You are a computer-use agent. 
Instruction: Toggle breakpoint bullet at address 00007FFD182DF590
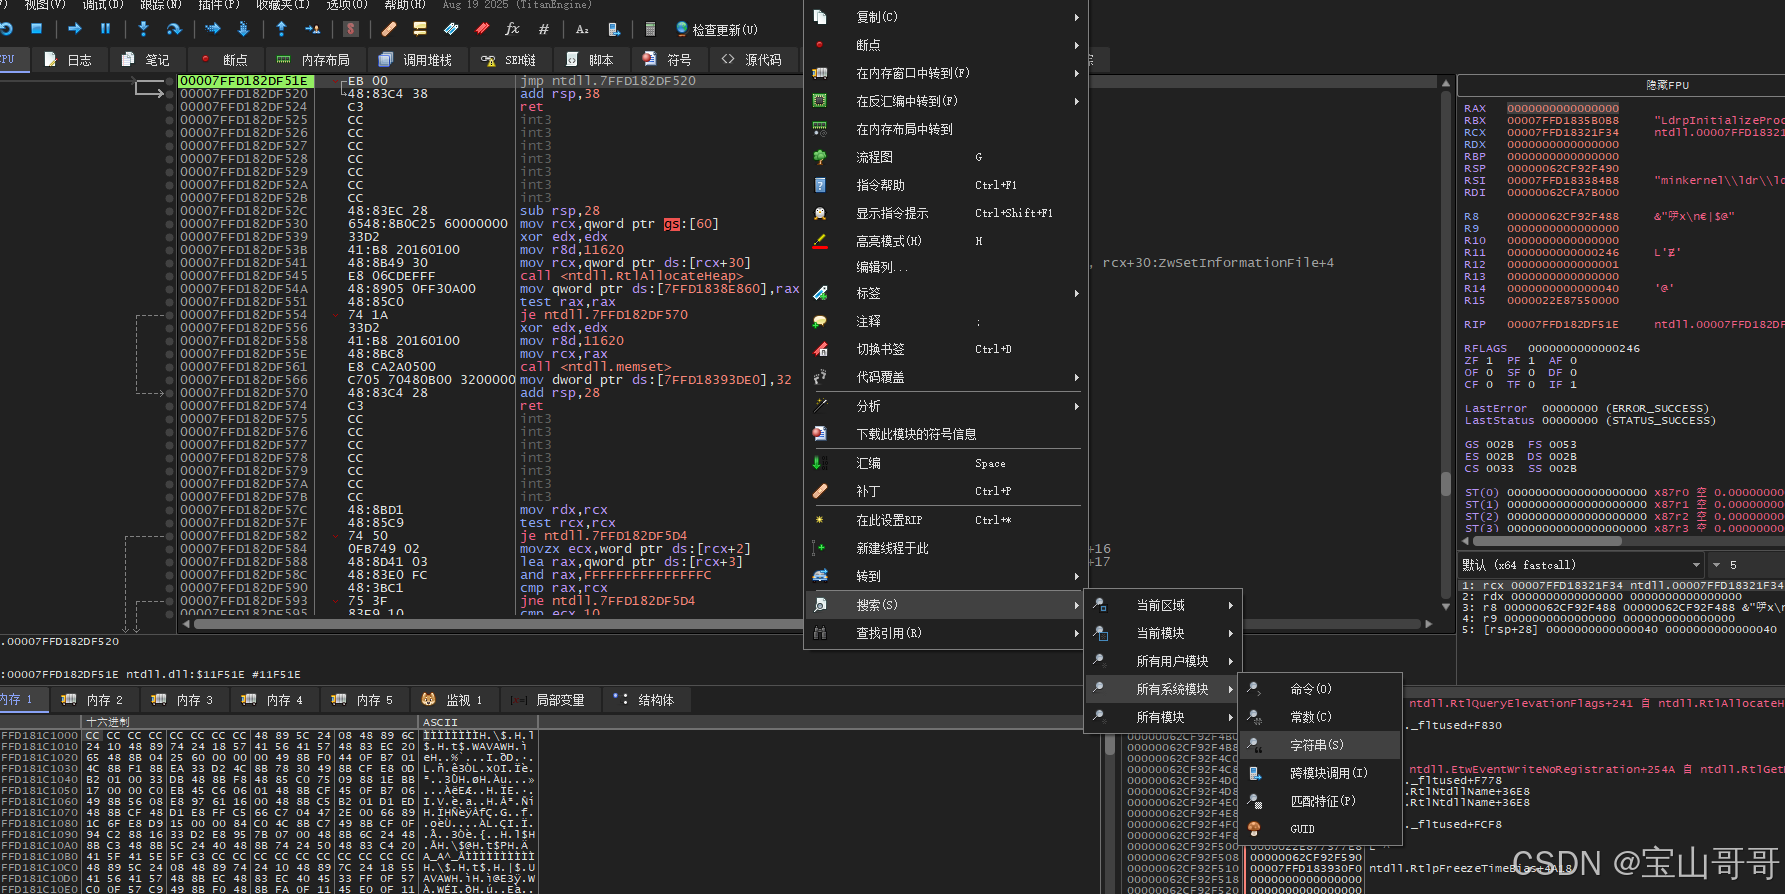pos(170,588)
